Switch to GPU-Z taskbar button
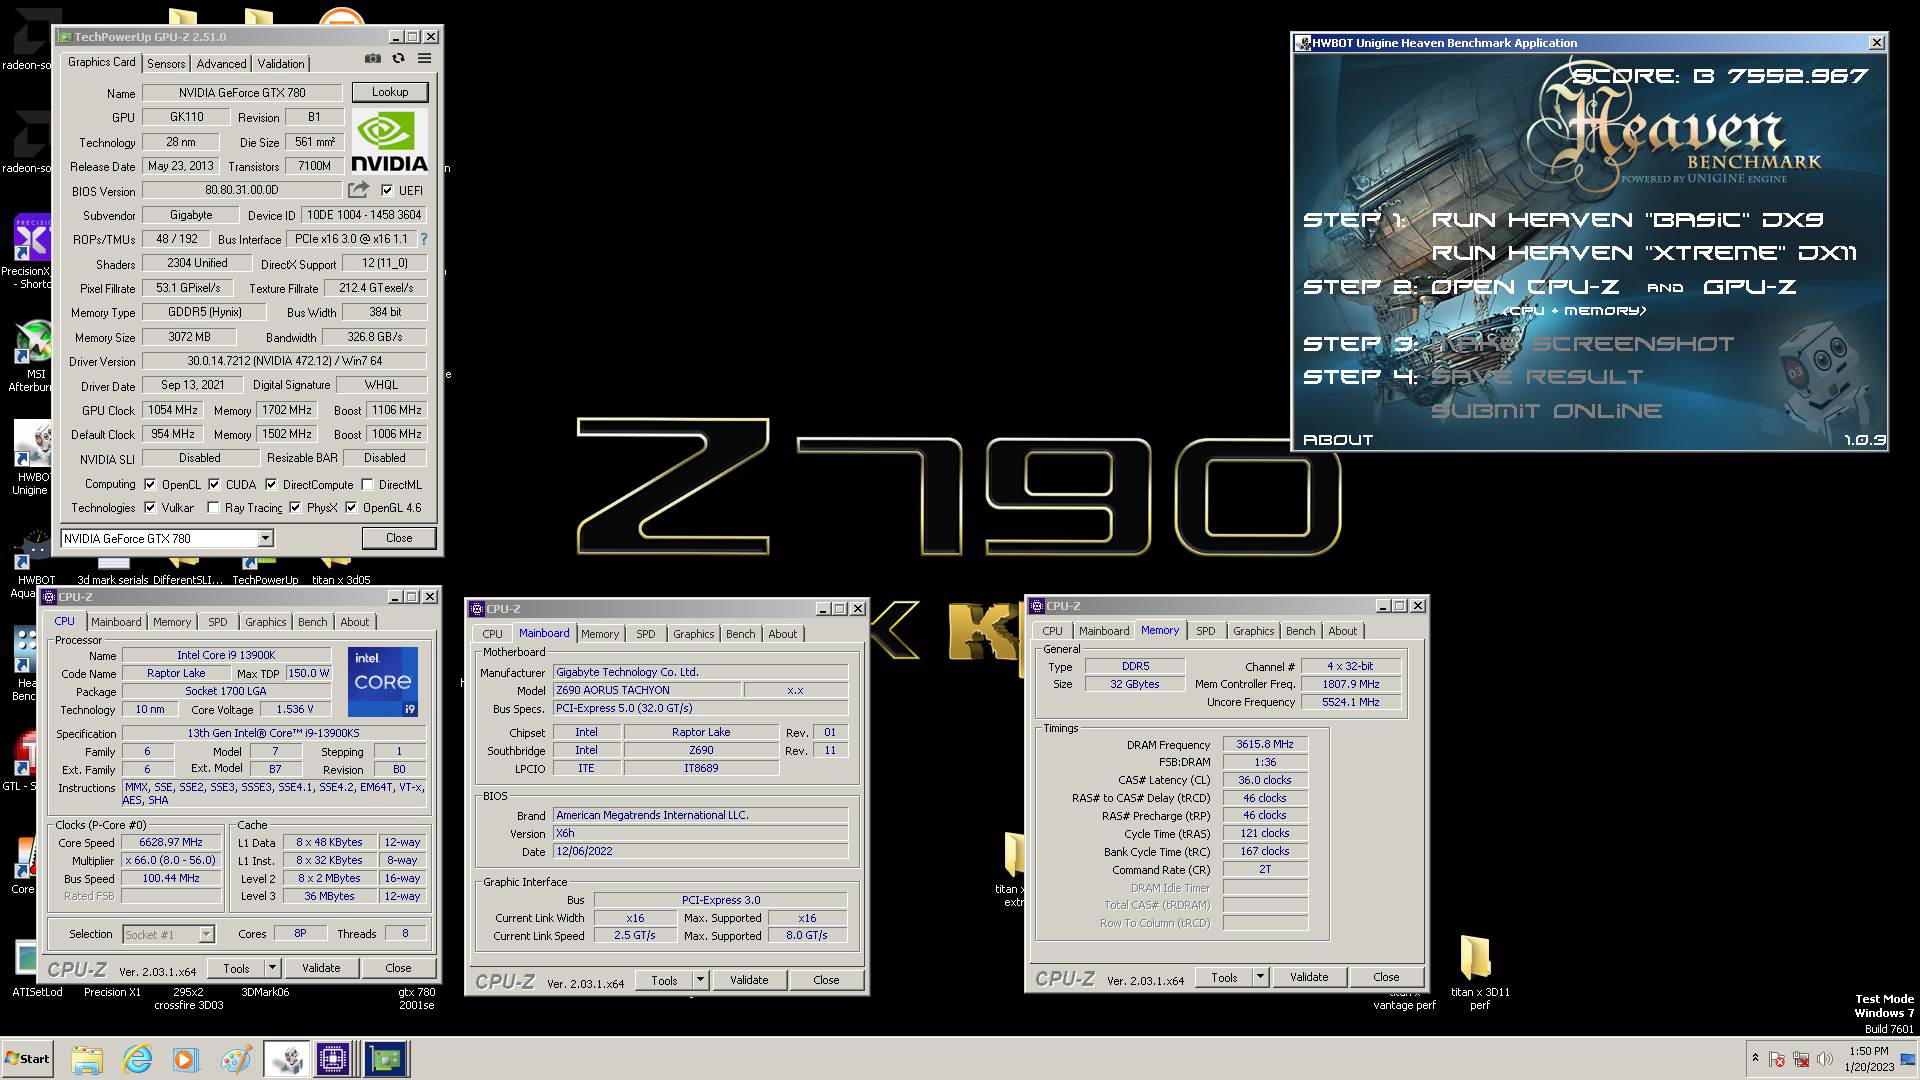The image size is (1920, 1080). tap(385, 1059)
